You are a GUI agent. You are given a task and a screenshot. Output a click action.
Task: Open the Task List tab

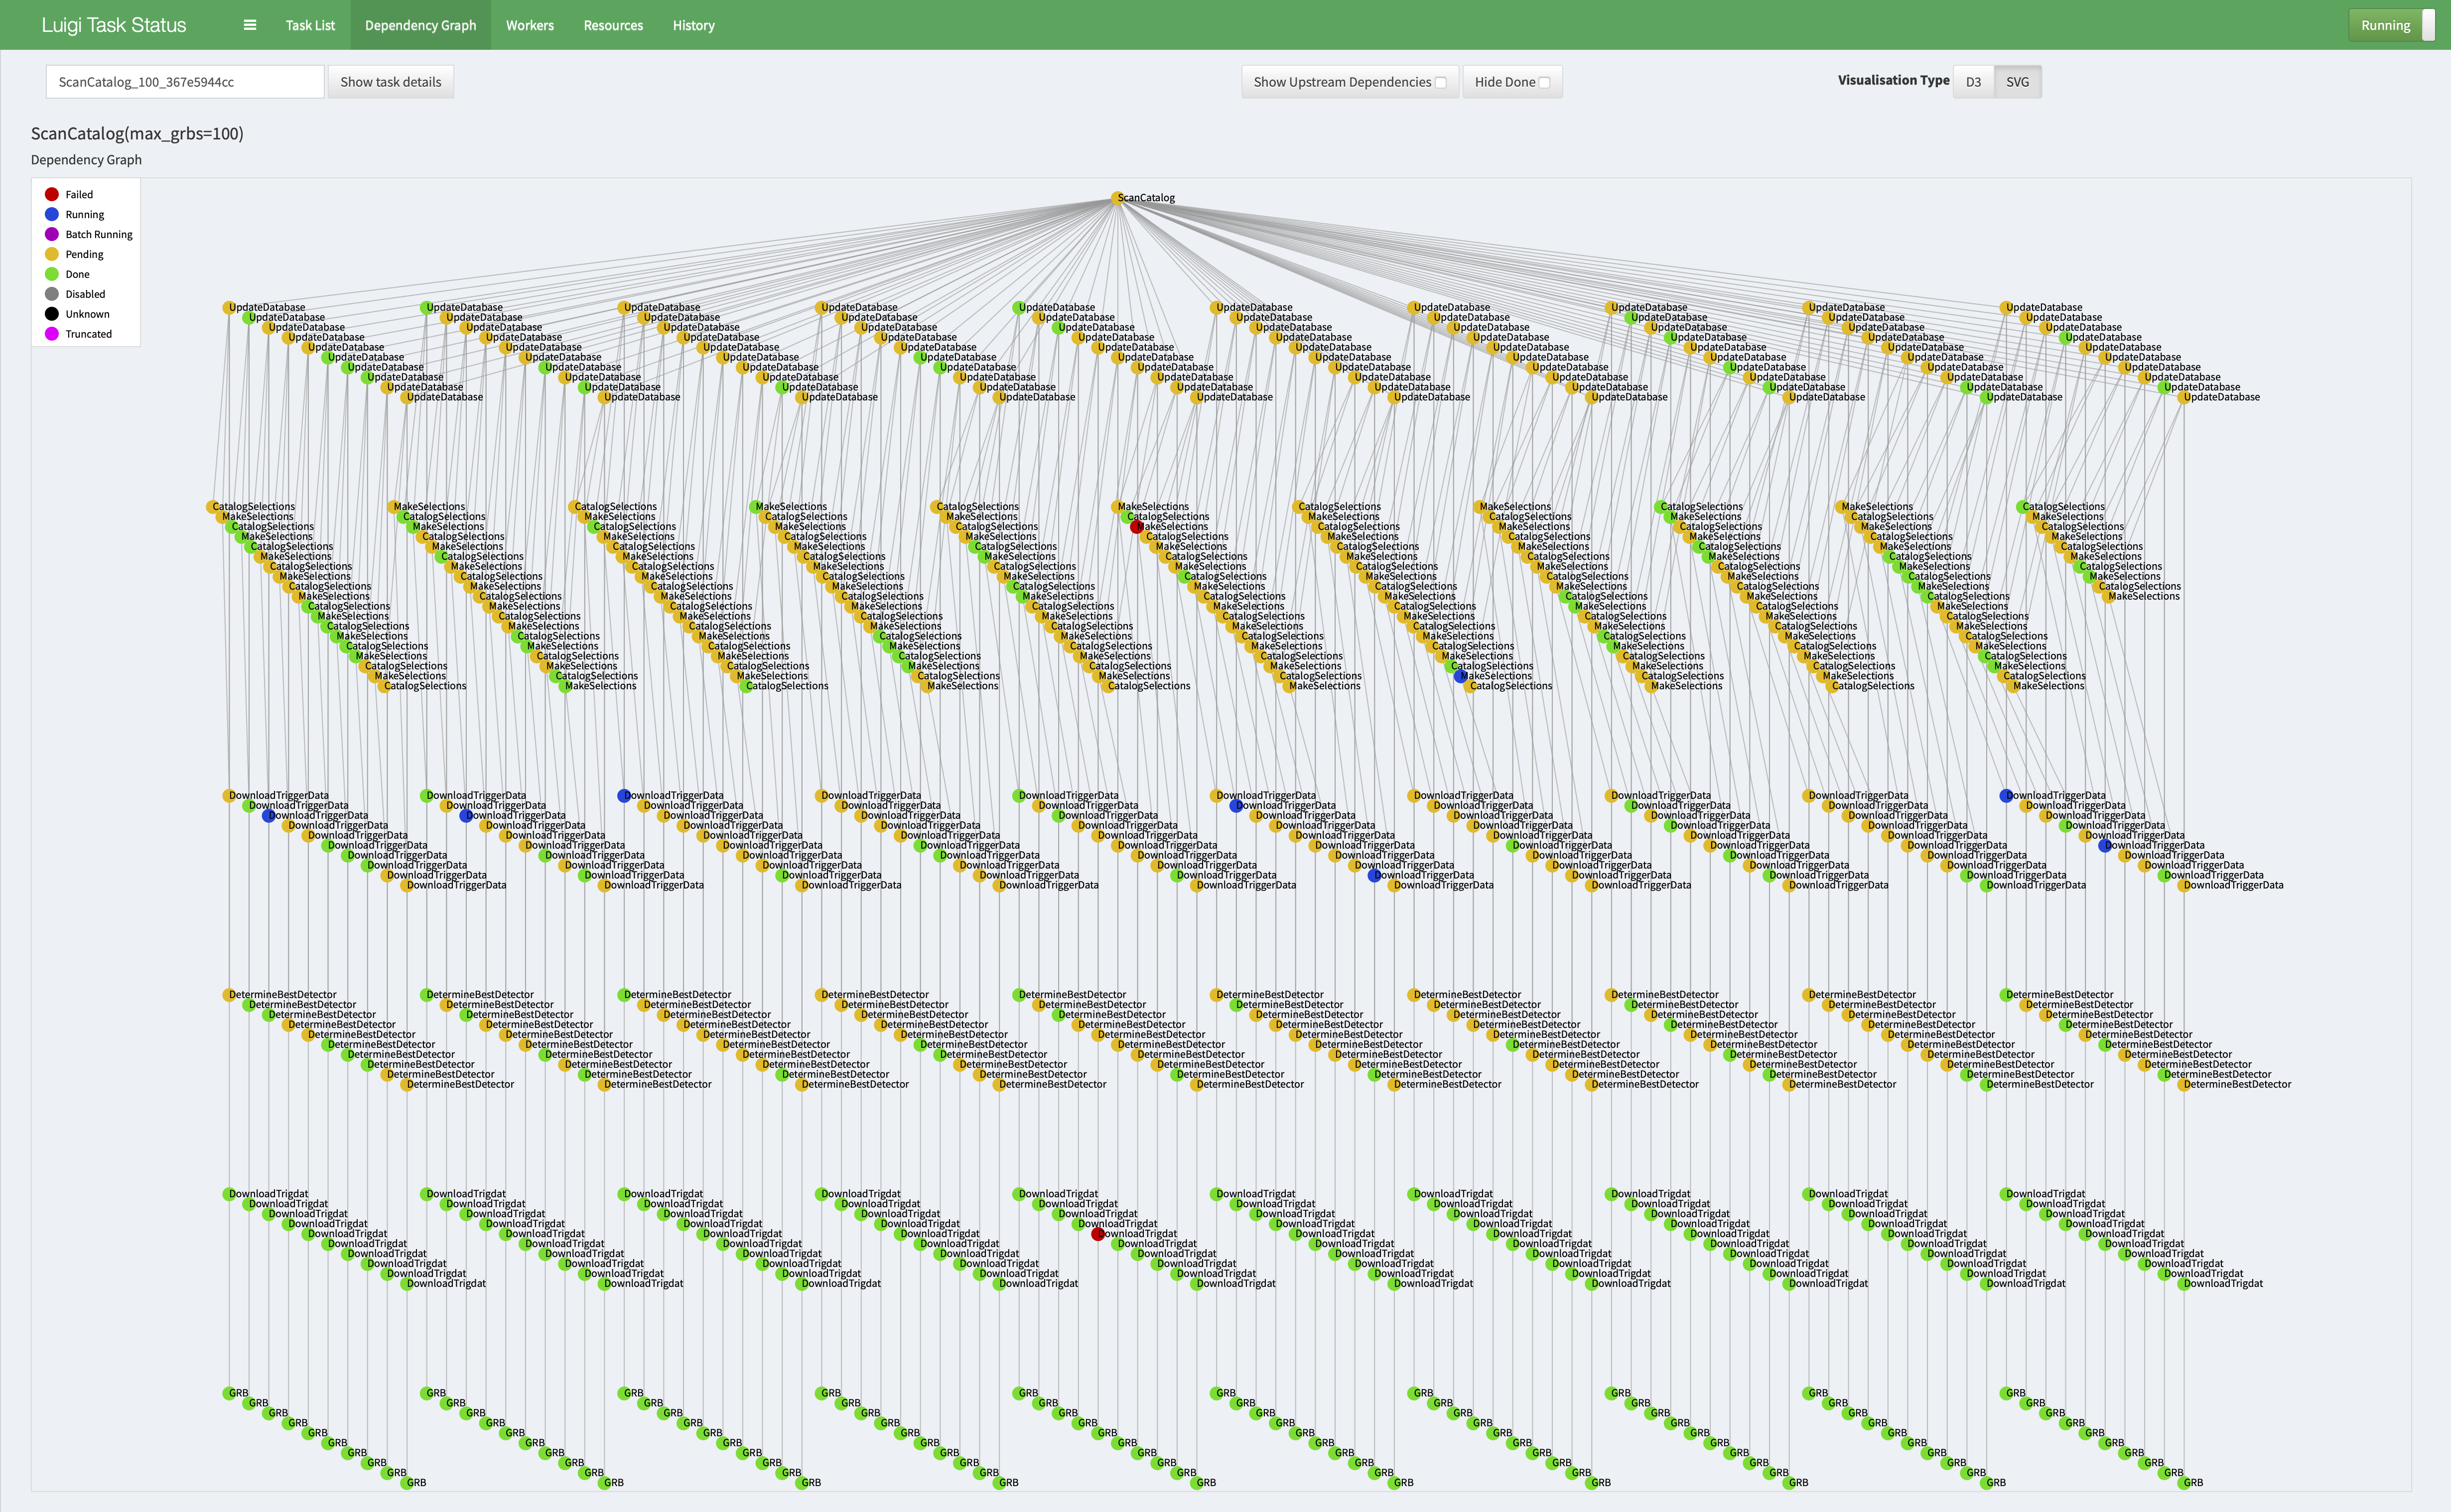(x=310, y=25)
